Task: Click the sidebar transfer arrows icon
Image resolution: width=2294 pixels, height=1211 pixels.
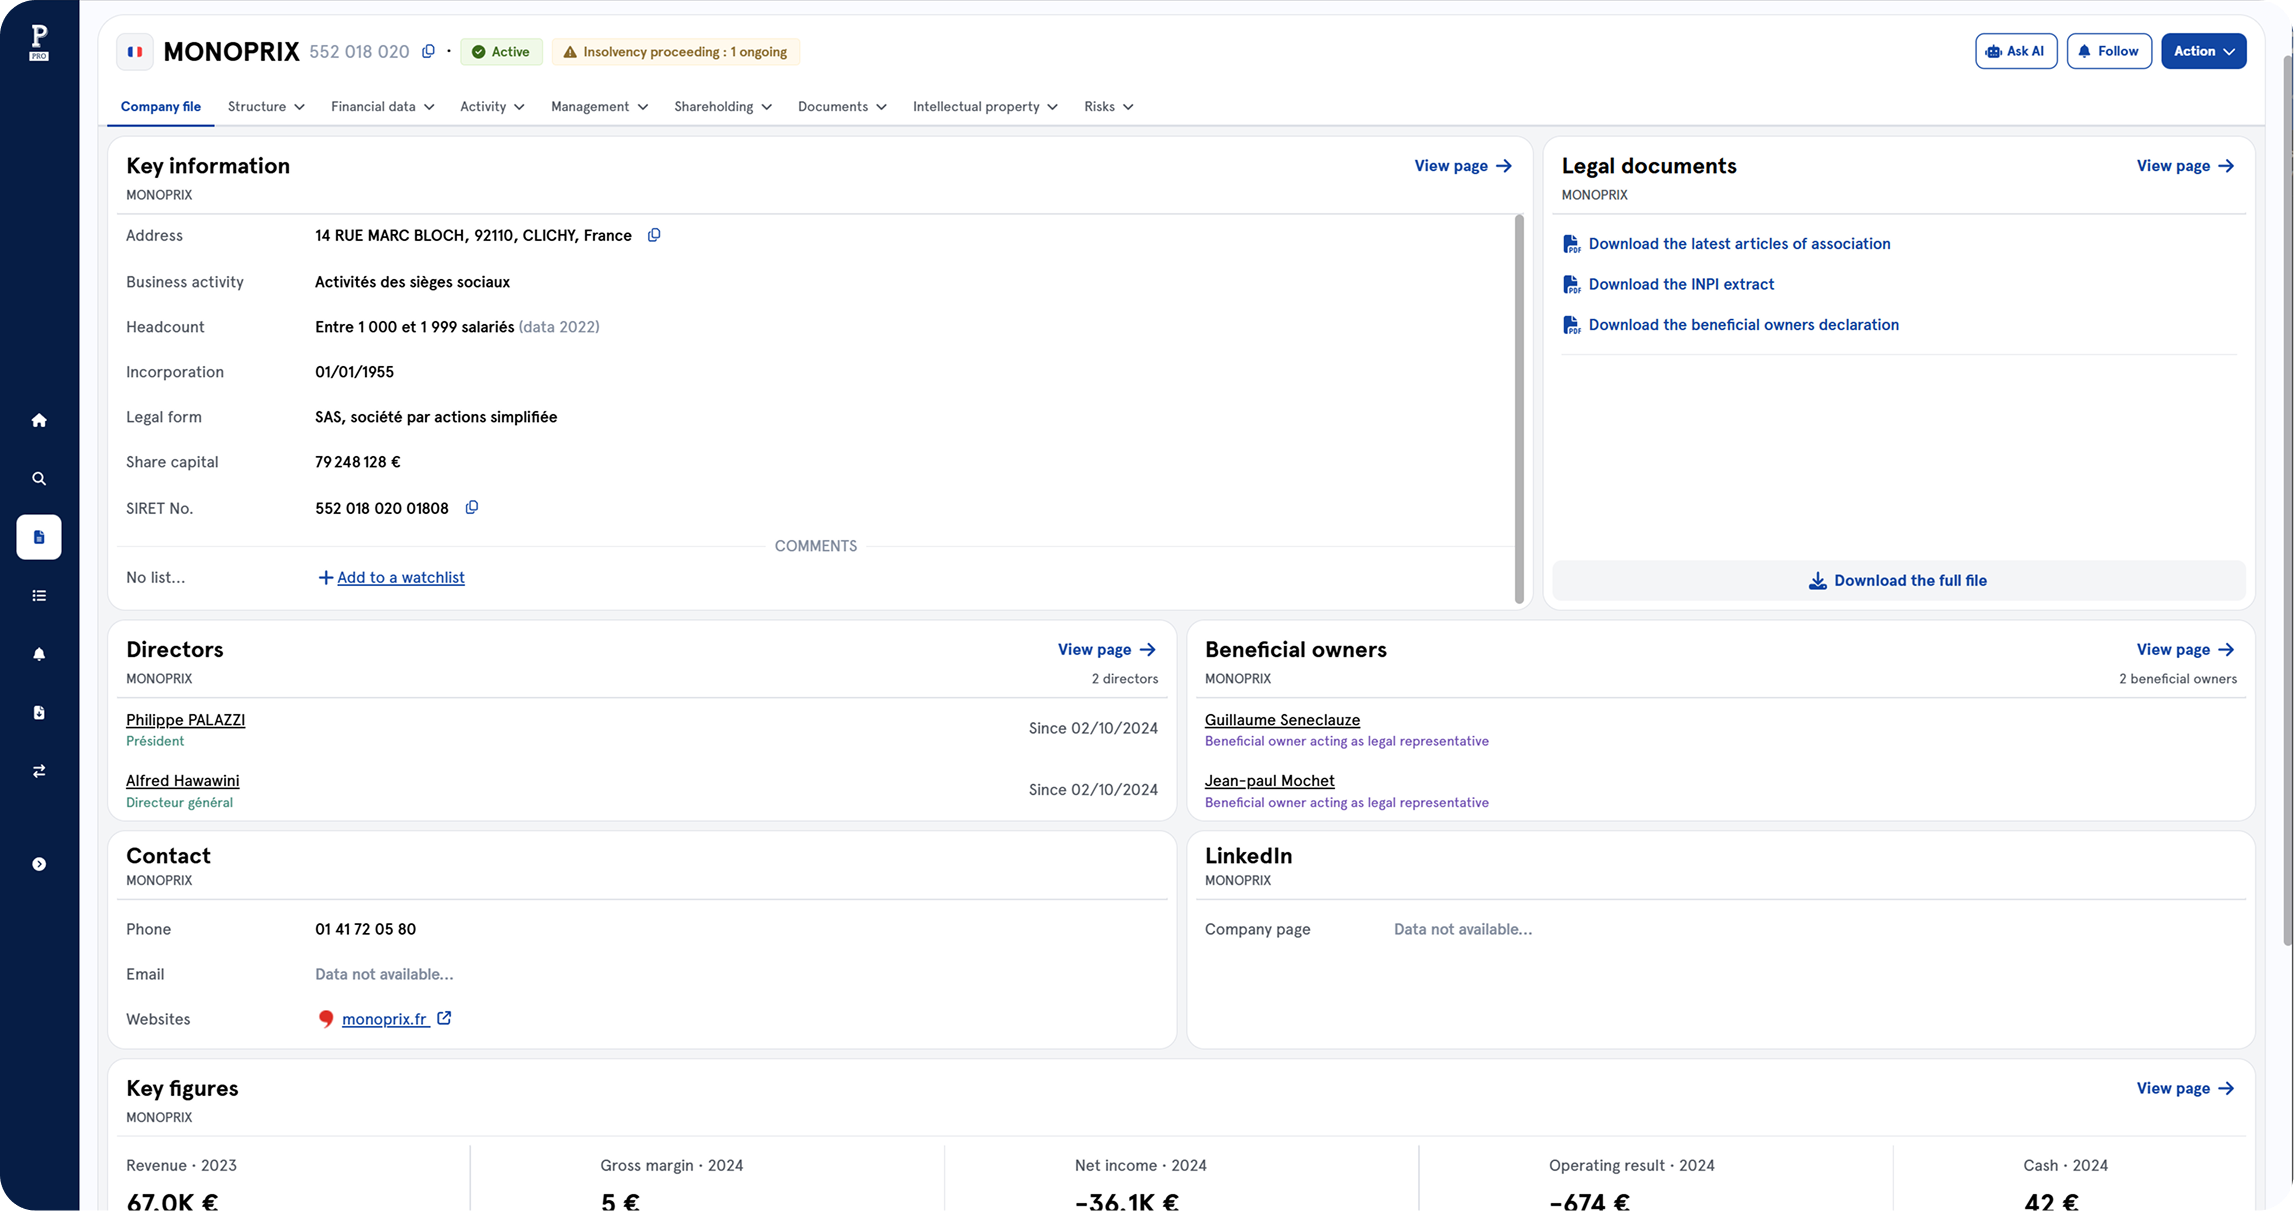Action: [x=39, y=771]
